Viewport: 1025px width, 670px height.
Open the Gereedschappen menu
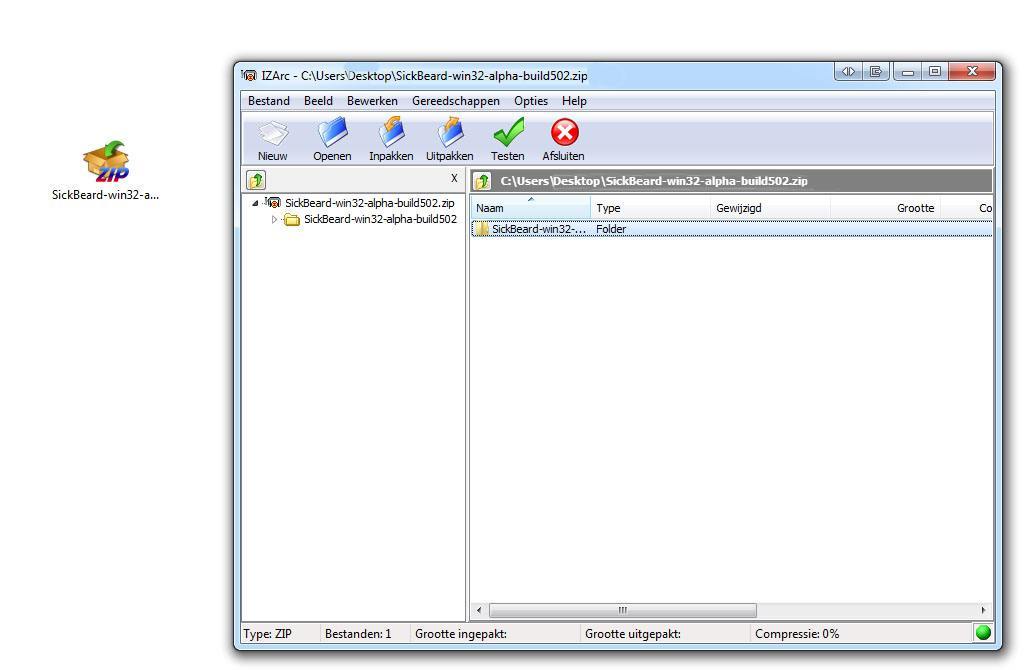tap(456, 101)
